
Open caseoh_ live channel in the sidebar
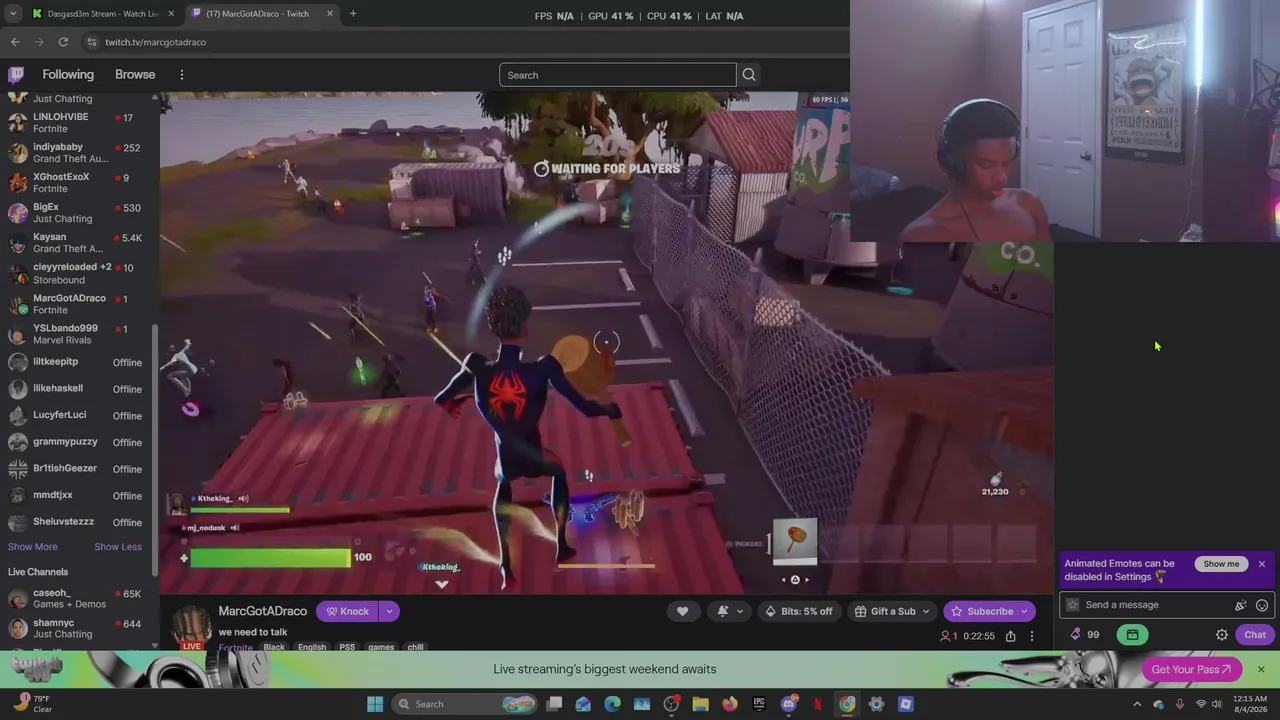pos(76,599)
